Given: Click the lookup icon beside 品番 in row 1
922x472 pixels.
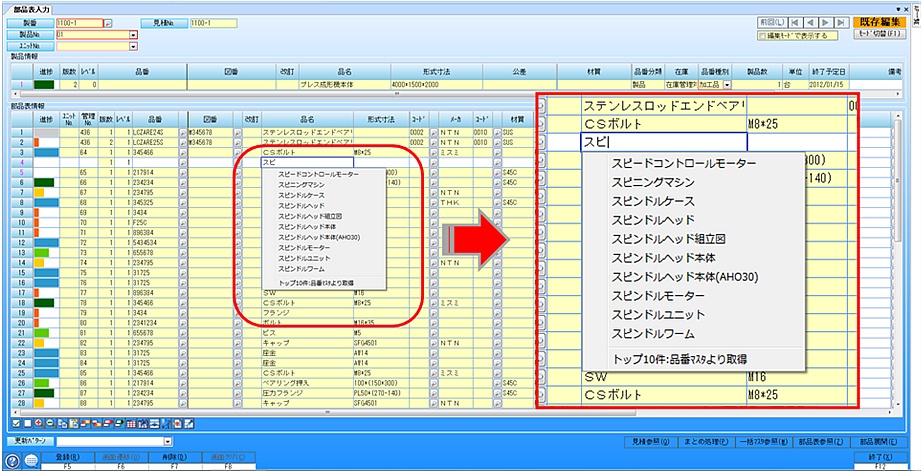Looking at the screenshot, I should click(182, 132).
